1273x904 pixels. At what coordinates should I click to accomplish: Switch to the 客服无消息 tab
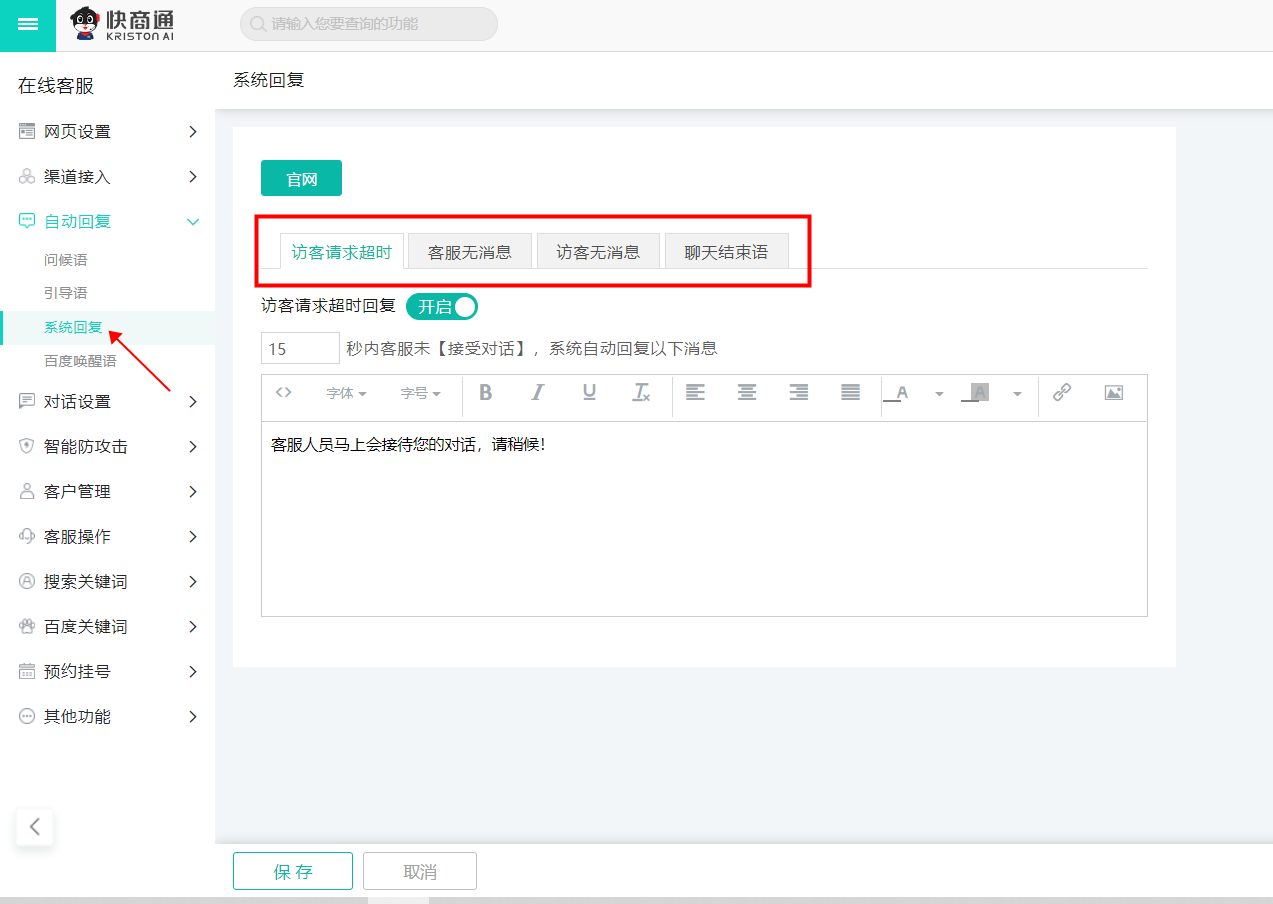pos(470,252)
